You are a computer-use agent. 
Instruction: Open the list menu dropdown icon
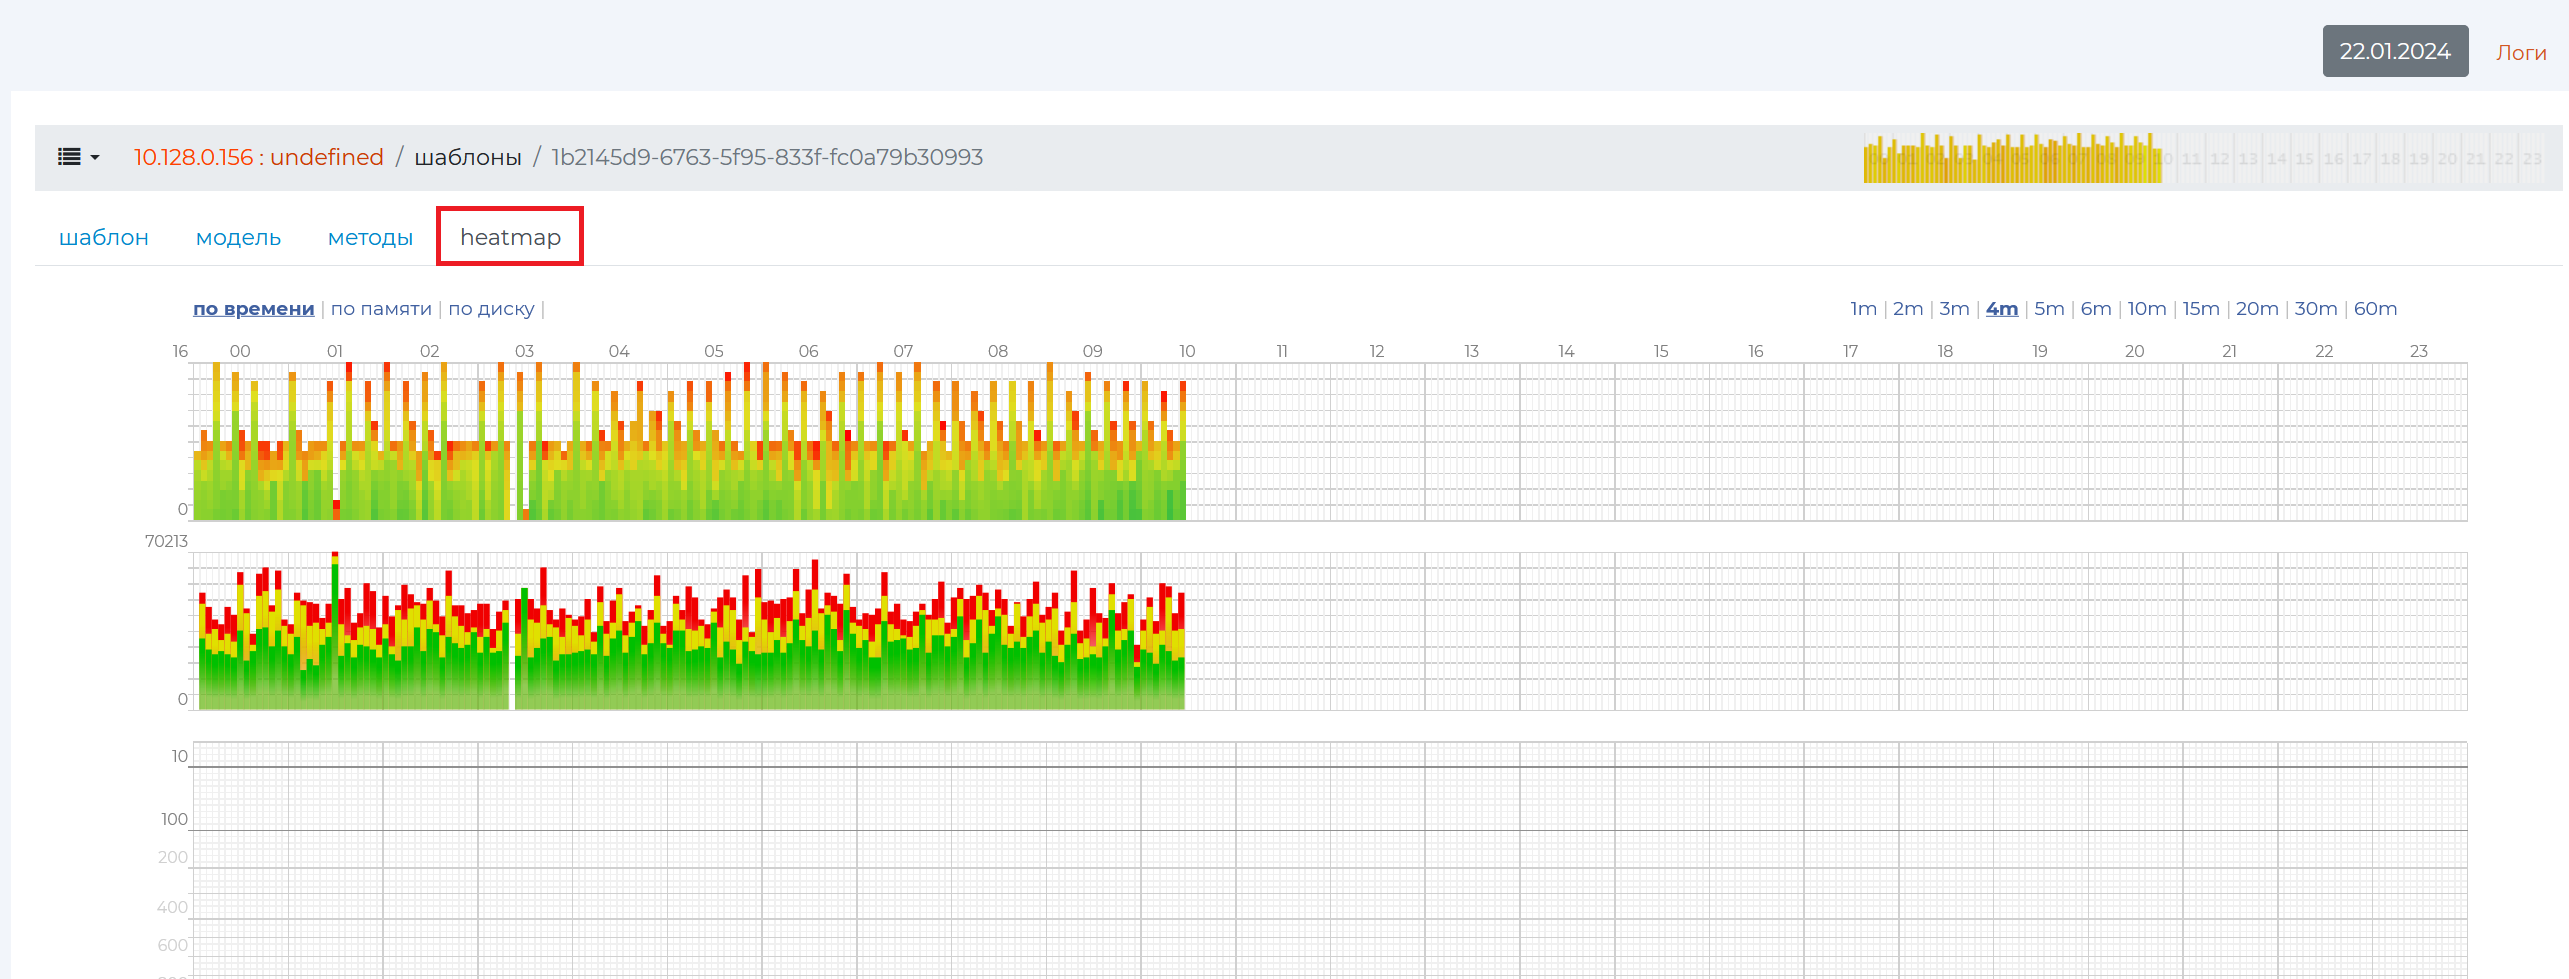78,157
